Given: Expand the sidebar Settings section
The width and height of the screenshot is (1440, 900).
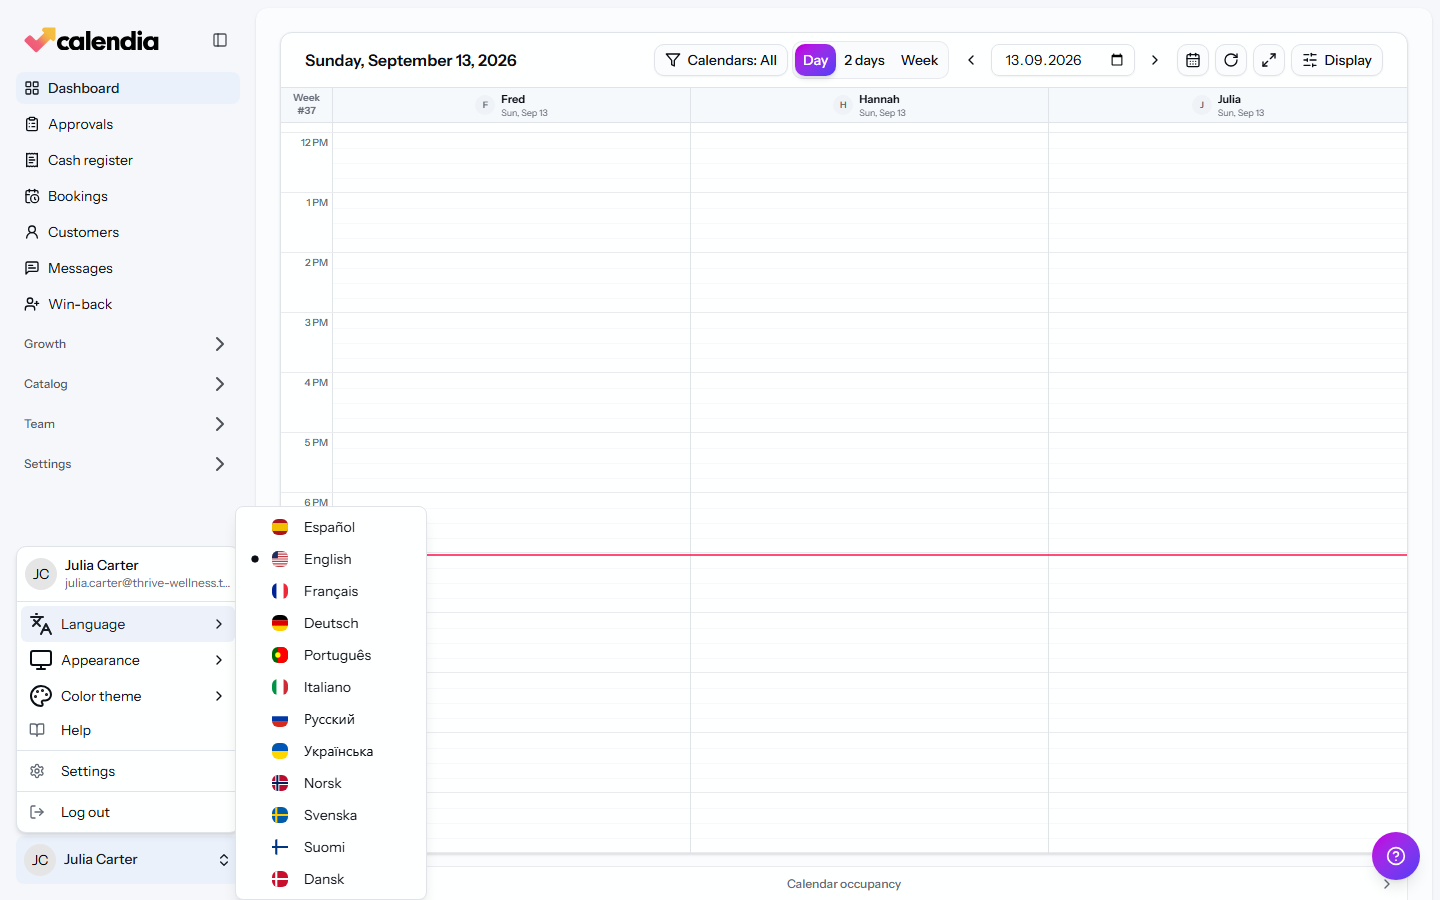Looking at the screenshot, I should 128,464.
